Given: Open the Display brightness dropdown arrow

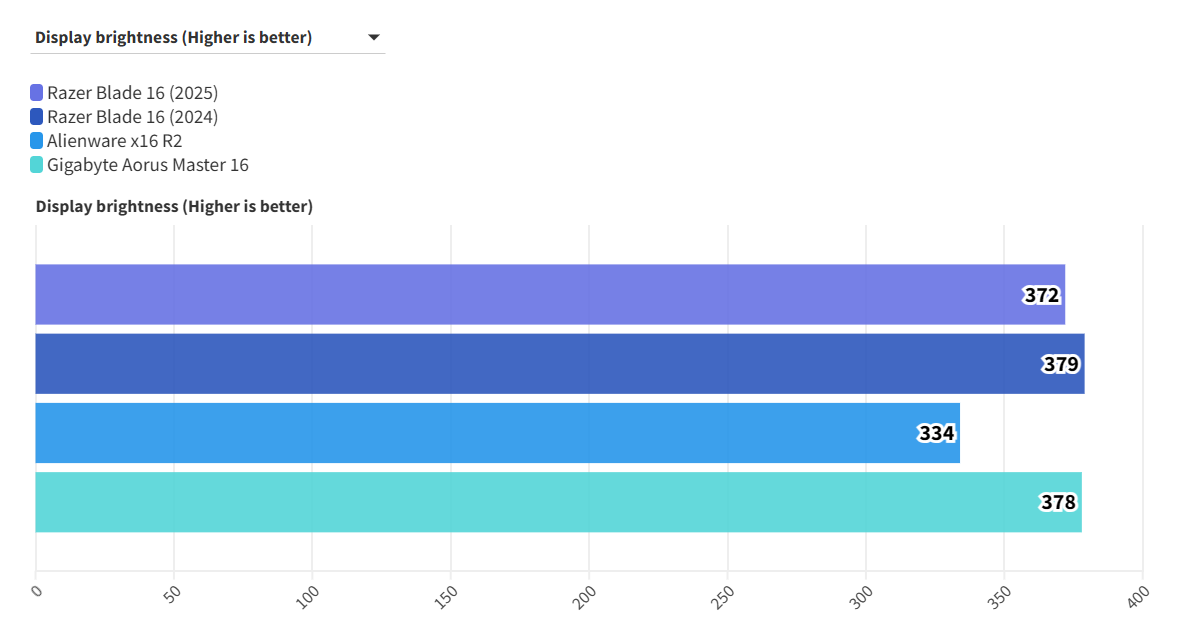Looking at the screenshot, I should (374, 38).
